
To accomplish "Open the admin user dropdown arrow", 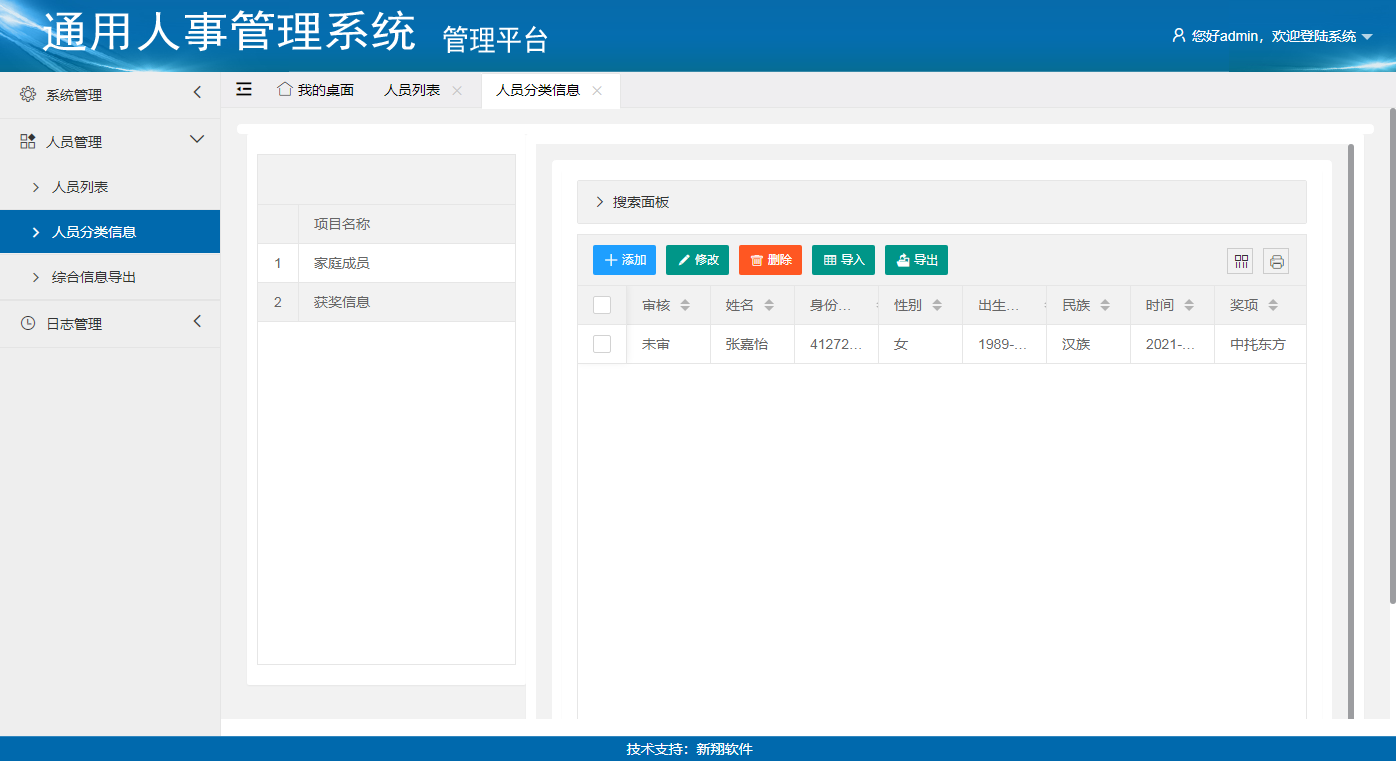I will [1367, 37].
